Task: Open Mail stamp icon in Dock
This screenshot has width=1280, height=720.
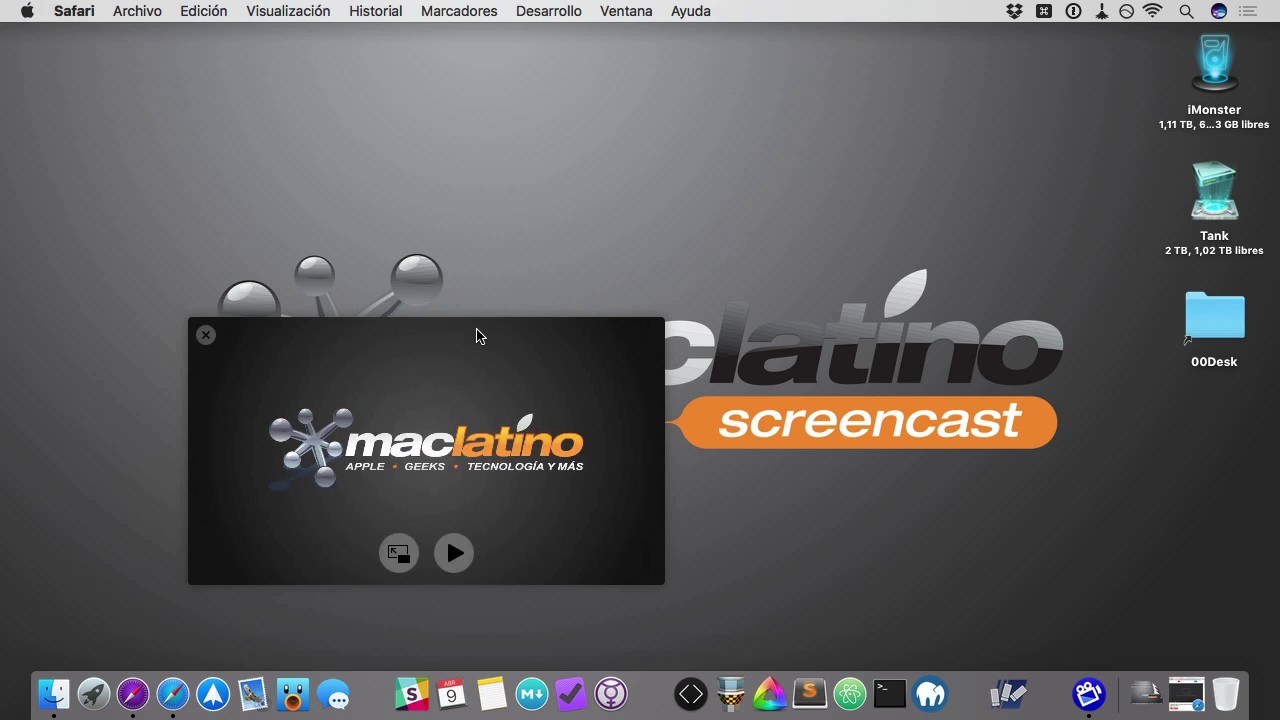Action: tap(253, 693)
